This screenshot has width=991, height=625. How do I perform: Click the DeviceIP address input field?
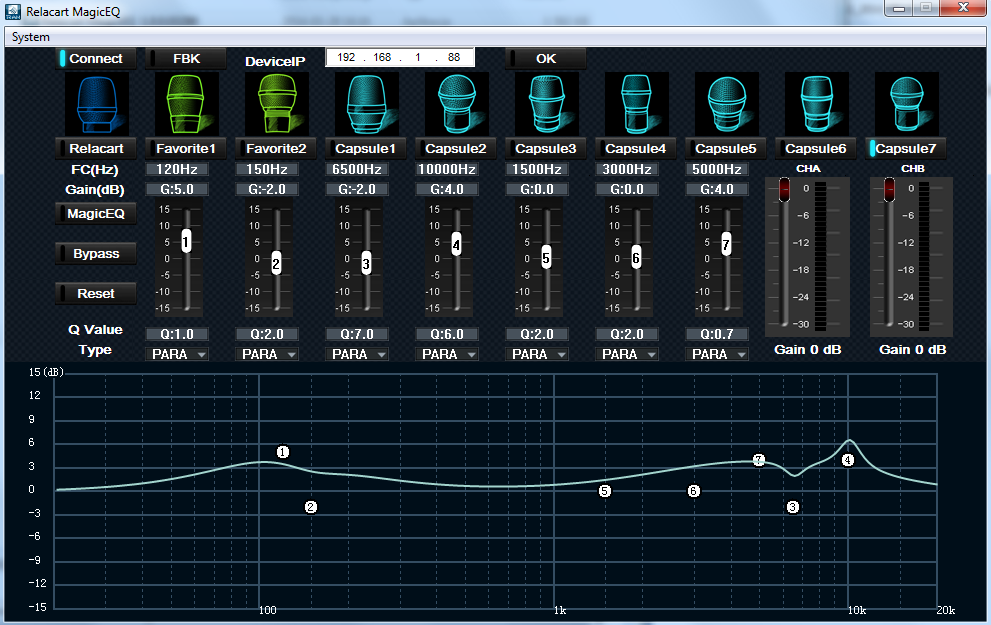400,58
